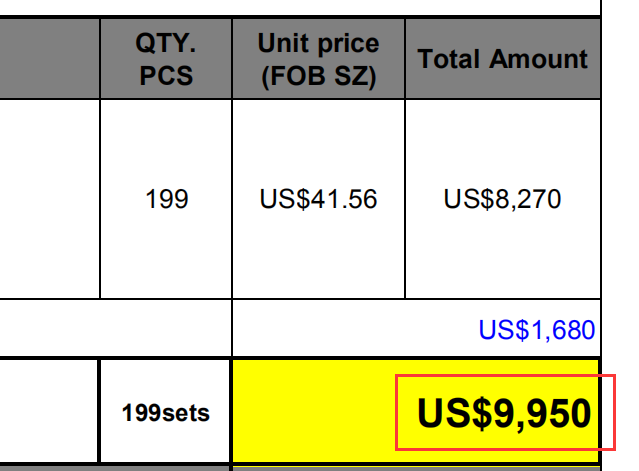Click the "PCS" word in header
Screen dimensions: 639x471
click(x=166, y=75)
